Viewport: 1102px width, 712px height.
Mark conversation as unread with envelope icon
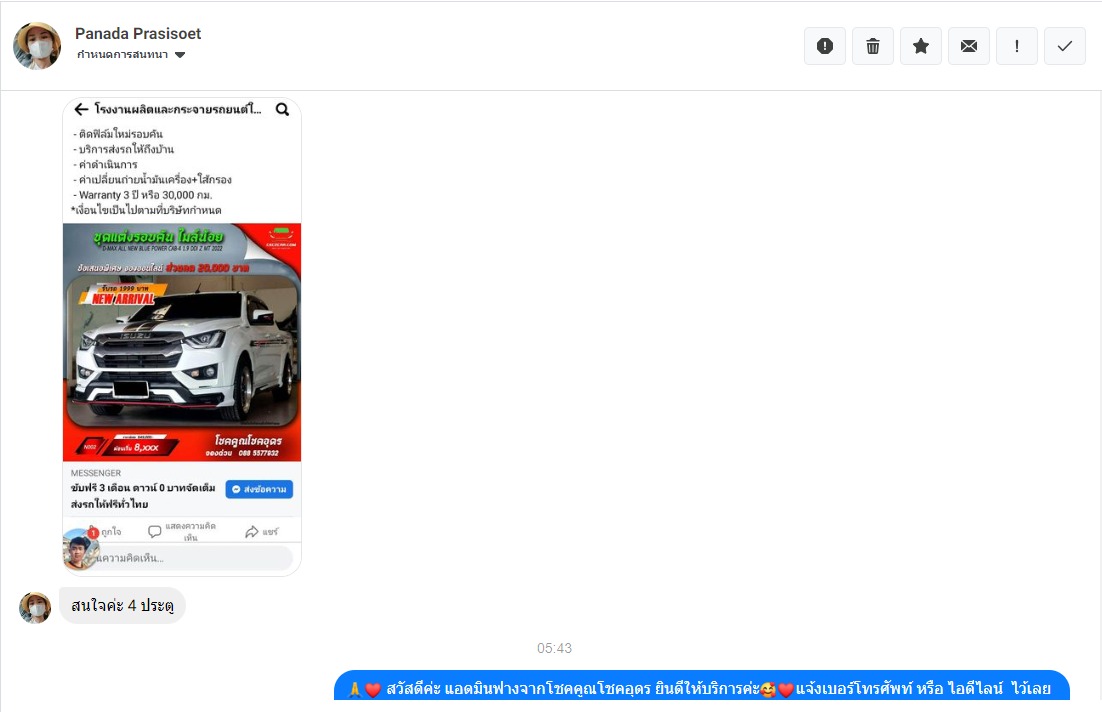tap(968, 46)
